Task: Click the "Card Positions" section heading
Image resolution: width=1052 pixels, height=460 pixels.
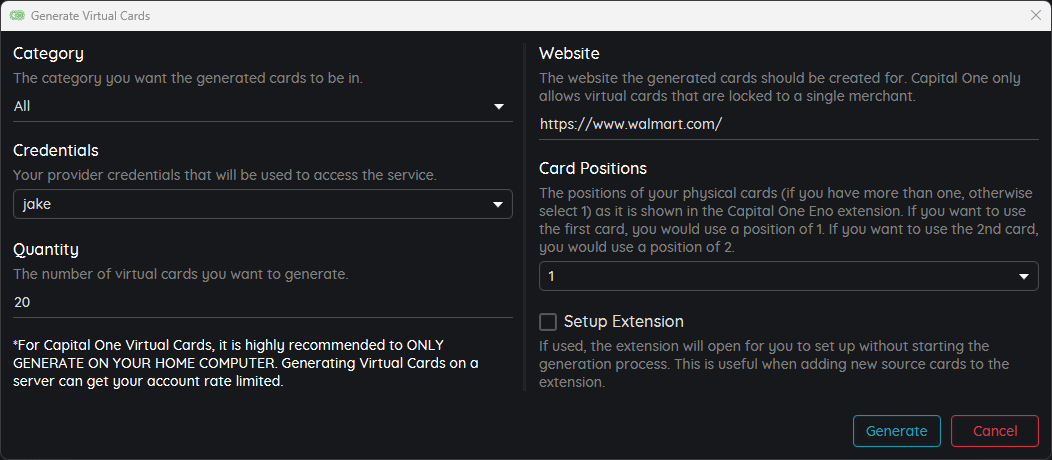Action: click(593, 168)
